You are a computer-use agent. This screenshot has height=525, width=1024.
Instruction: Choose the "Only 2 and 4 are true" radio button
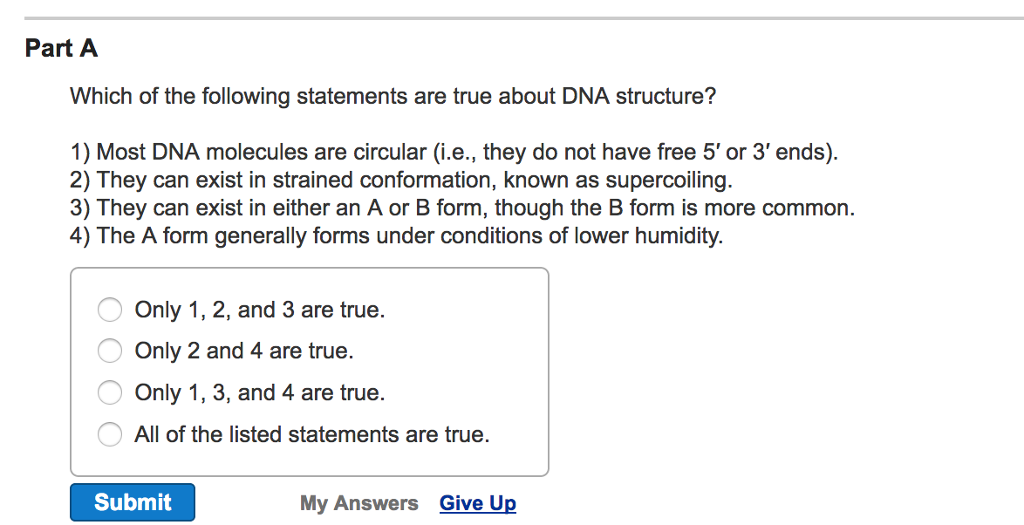[x=110, y=351]
